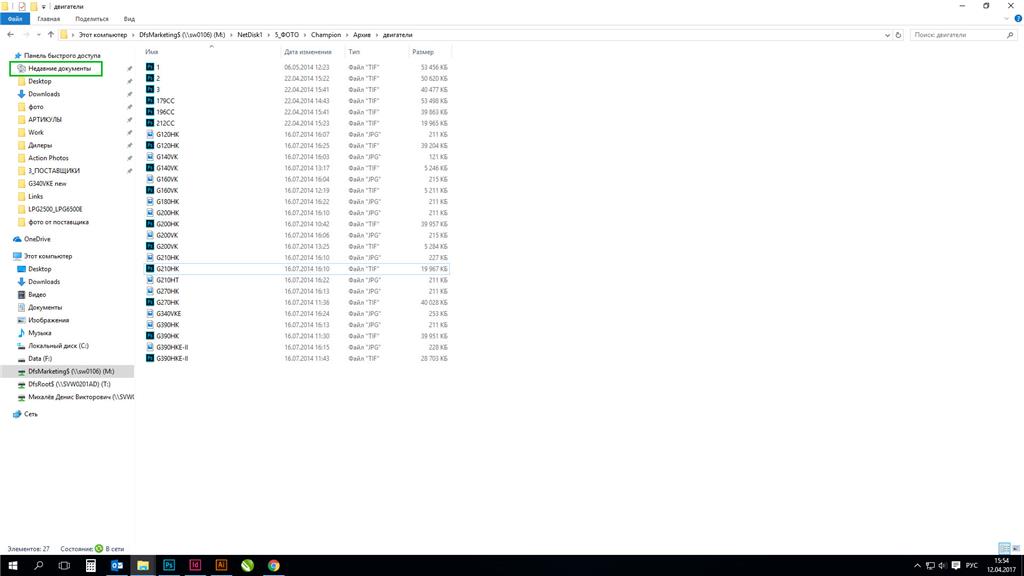Switch input language РУС indicator
The height and width of the screenshot is (576, 1024).
(972, 566)
